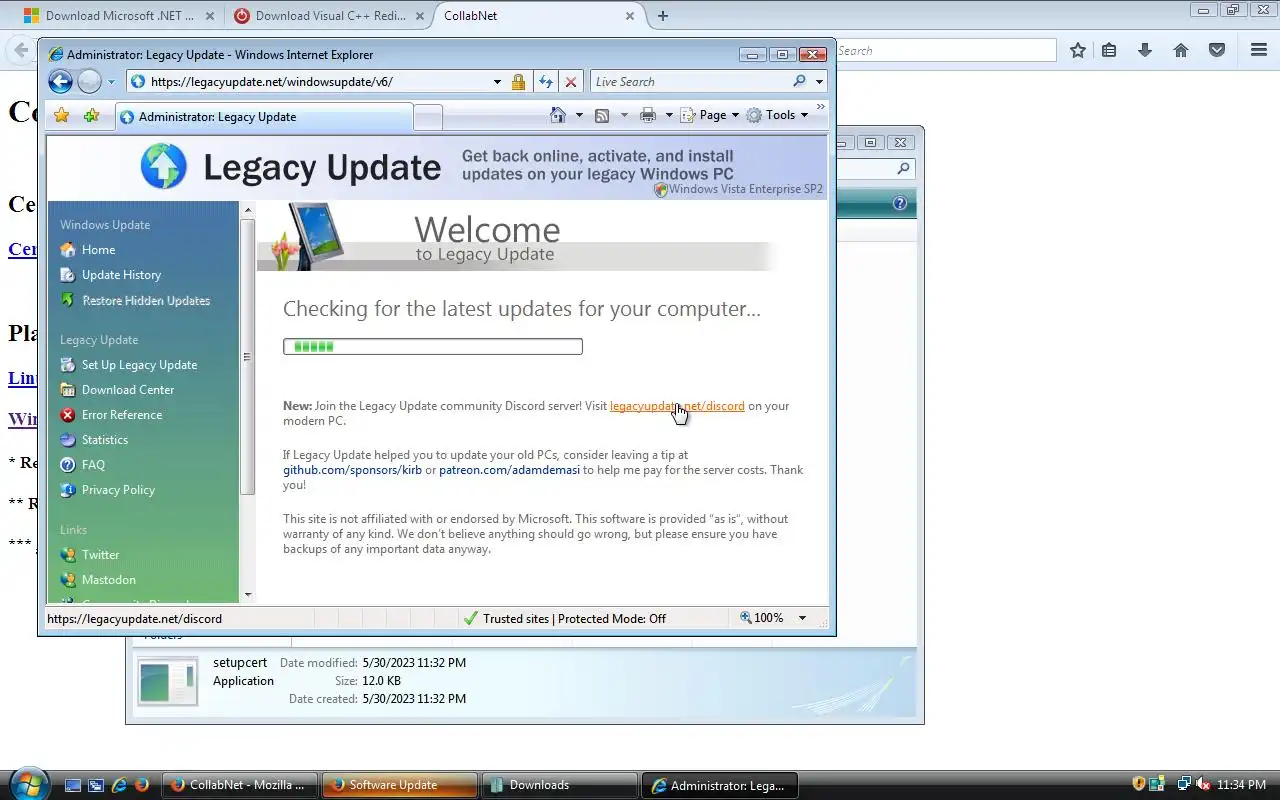Screen dimensions: 1280x800
Task: Expand hidden IE toolbar chevron
Action: coord(821,107)
